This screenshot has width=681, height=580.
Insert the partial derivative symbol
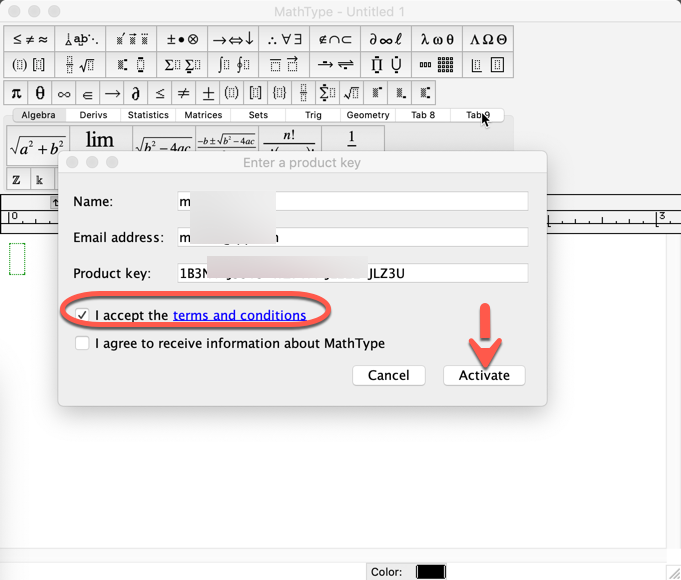click(x=136, y=93)
